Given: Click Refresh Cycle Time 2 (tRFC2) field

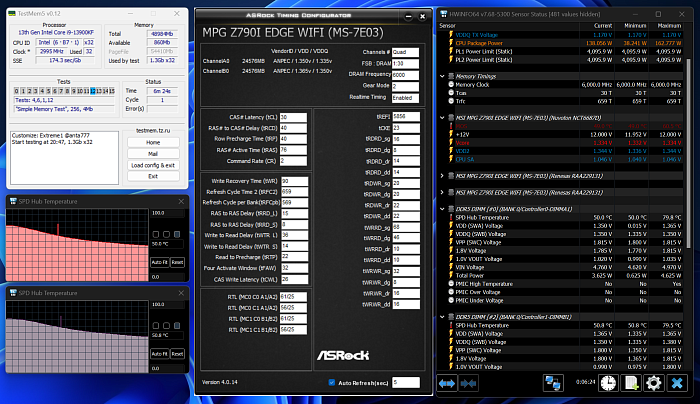Looking at the screenshot, I should point(293,192).
